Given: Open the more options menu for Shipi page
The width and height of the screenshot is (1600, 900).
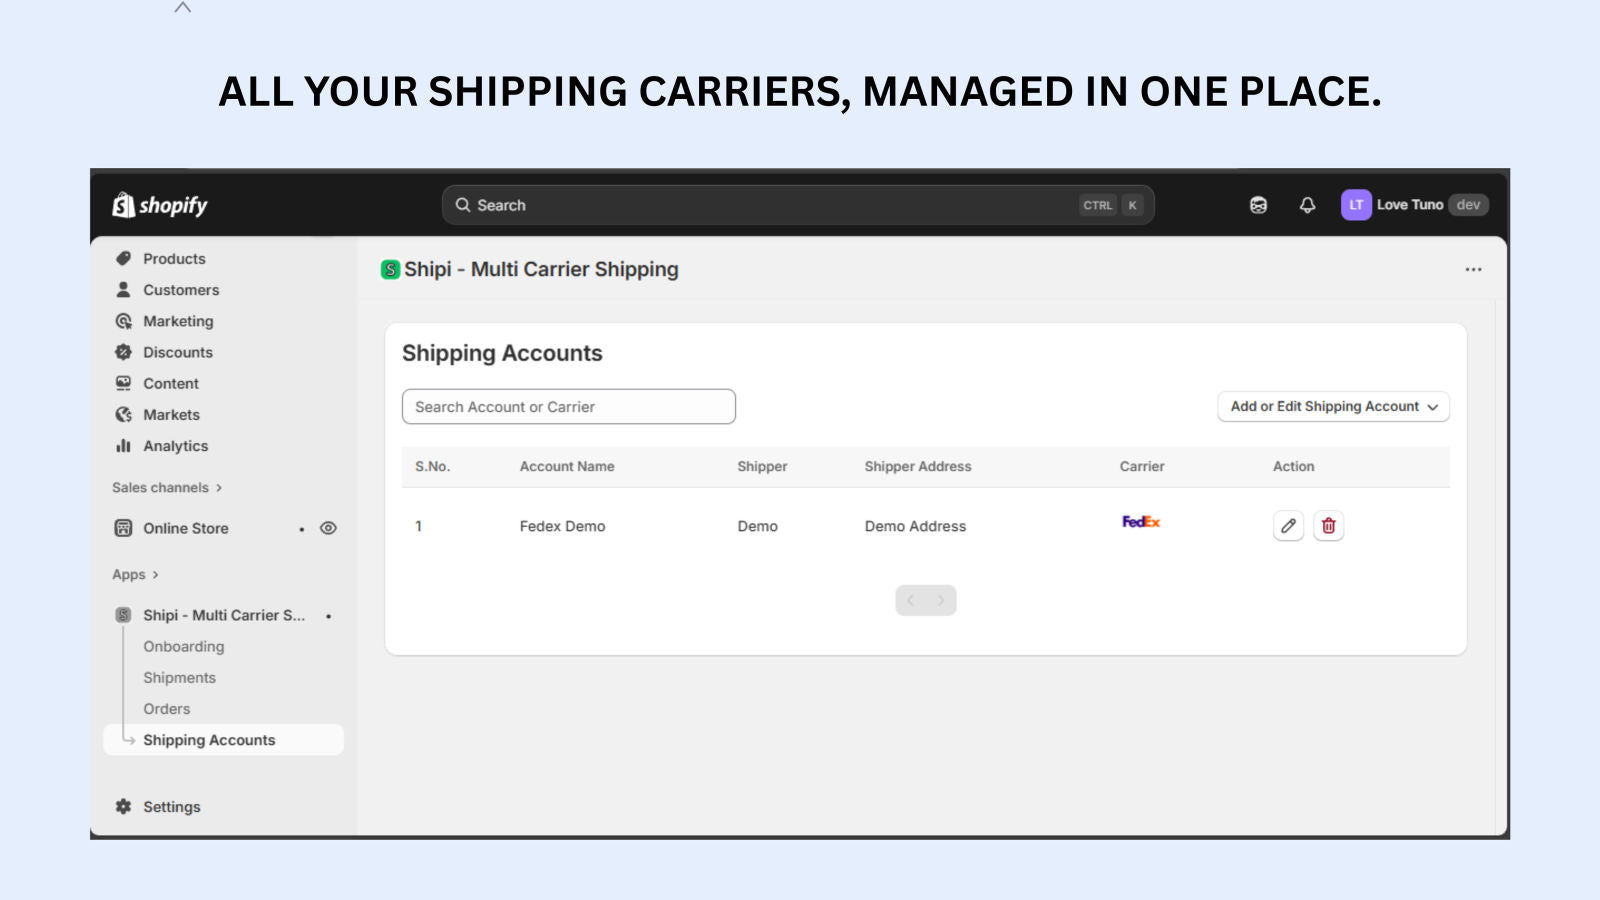Looking at the screenshot, I should pyautogui.click(x=1473, y=269).
